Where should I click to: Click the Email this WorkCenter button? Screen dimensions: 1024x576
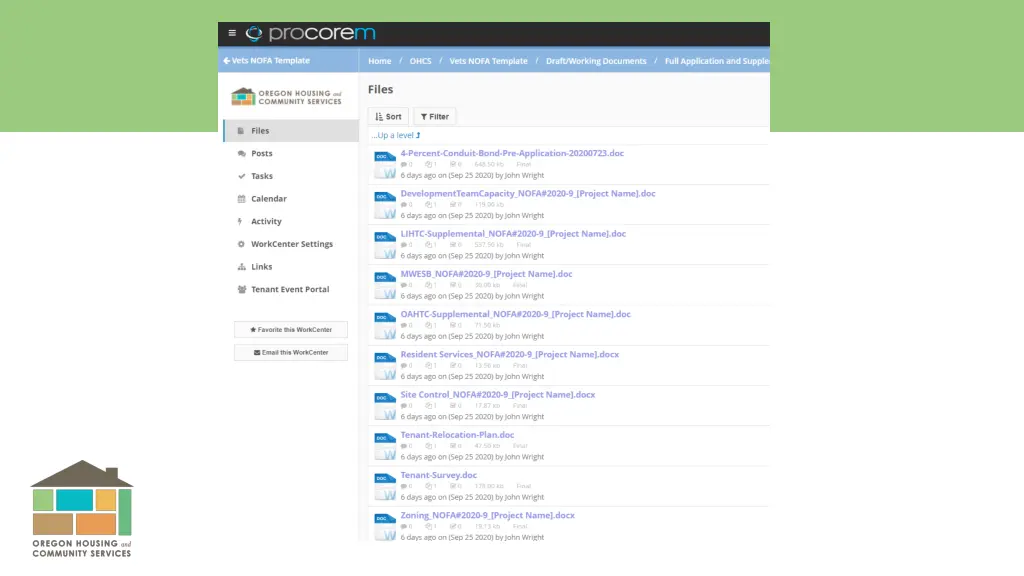click(x=290, y=353)
